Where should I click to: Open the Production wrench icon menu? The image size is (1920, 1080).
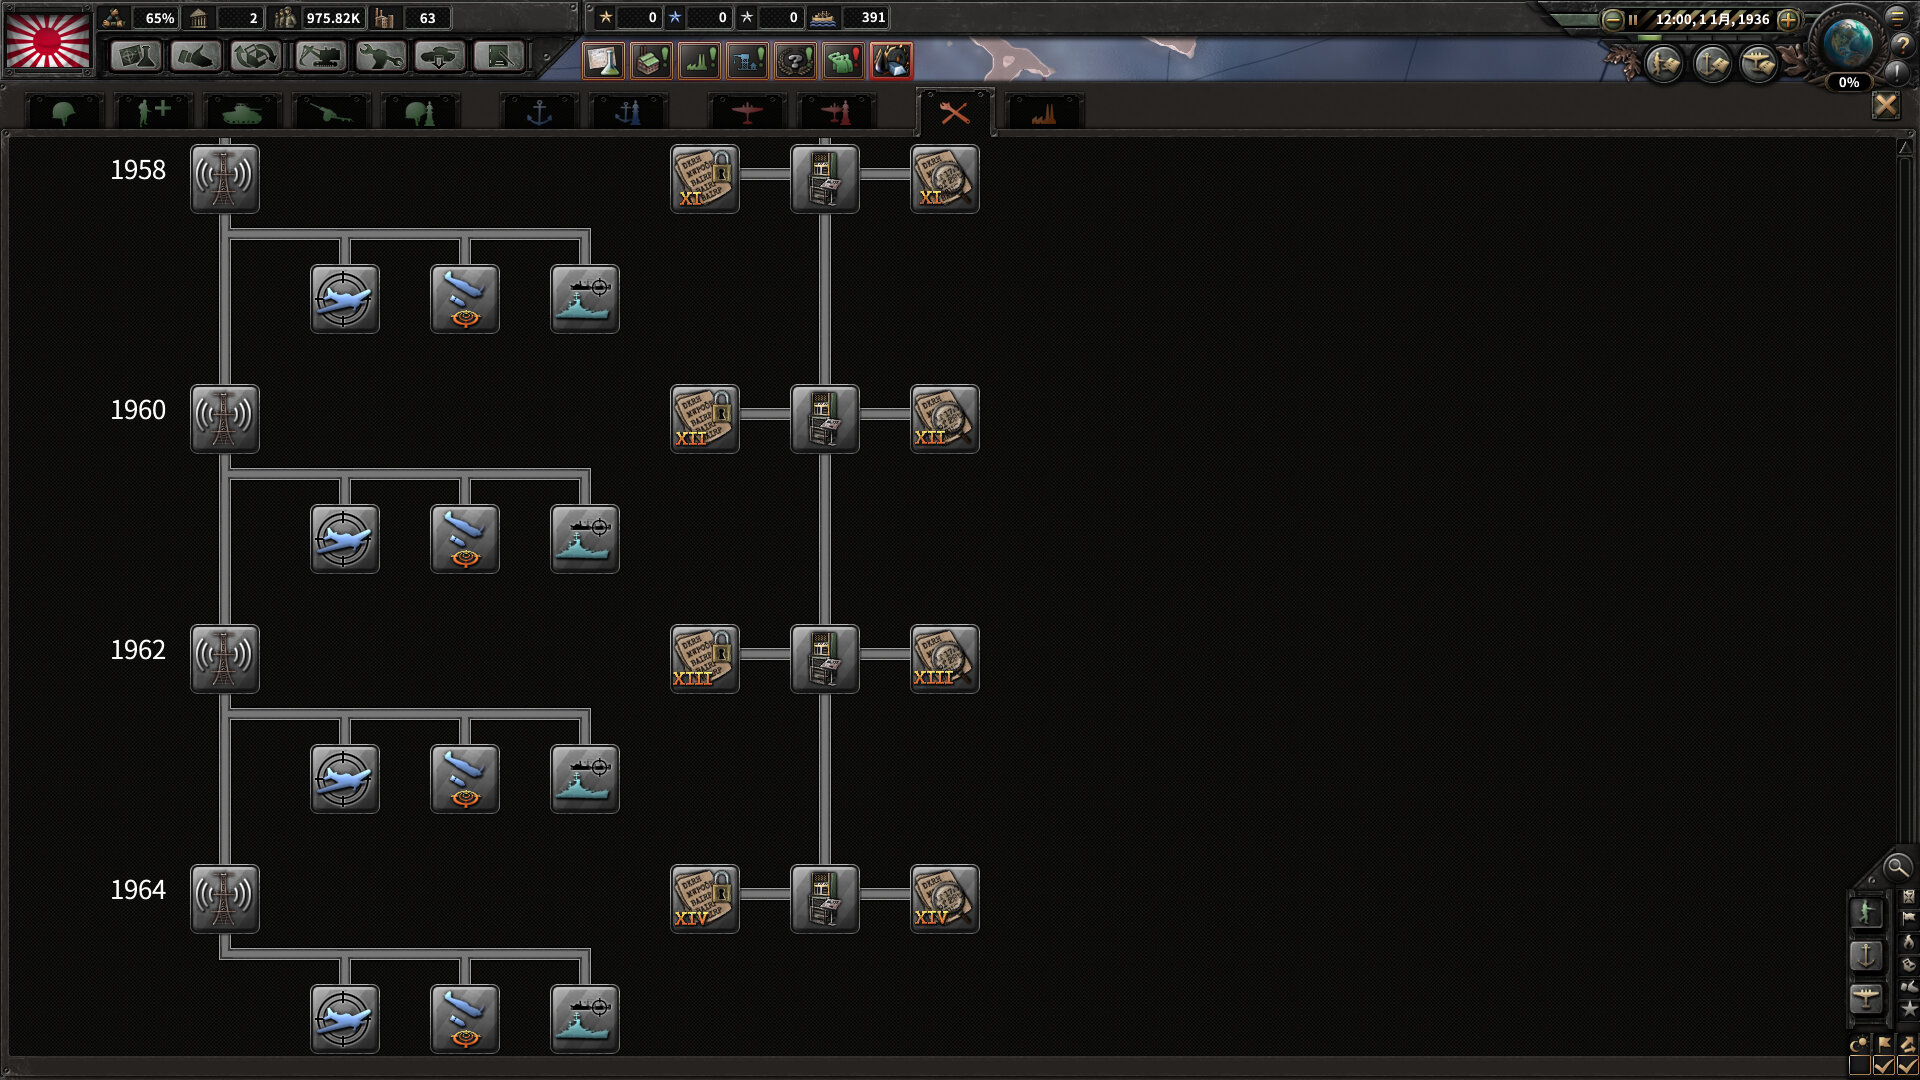pos(379,56)
